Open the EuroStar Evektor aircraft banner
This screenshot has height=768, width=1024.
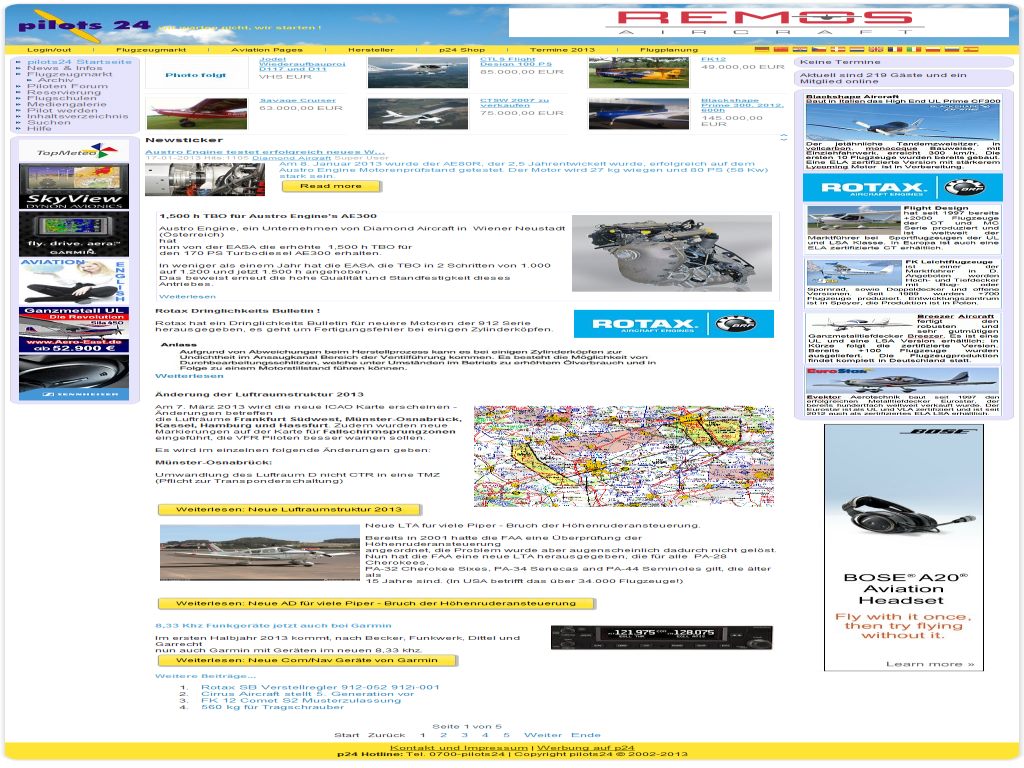click(x=902, y=380)
